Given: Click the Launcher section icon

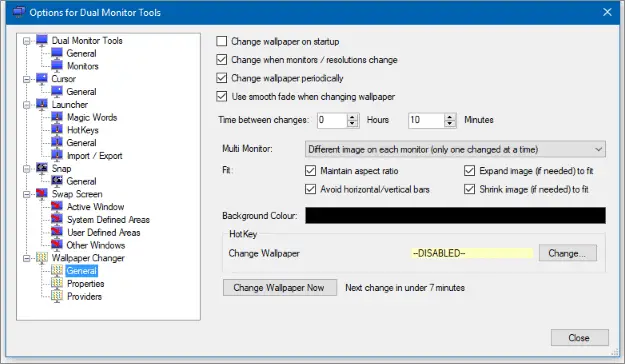Looking at the screenshot, I should pos(41,104).
